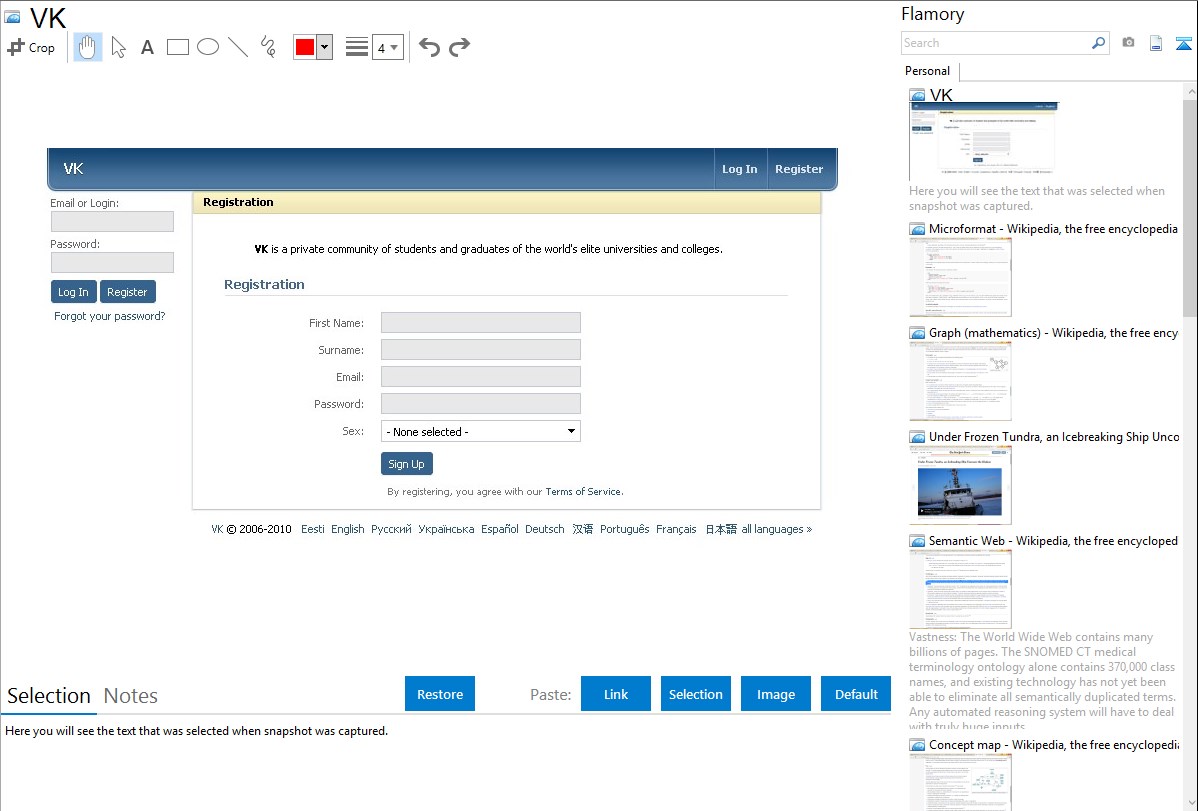Click the red color swatch
The height and width of the screenshot is (811, 1198).
point(305,47)
